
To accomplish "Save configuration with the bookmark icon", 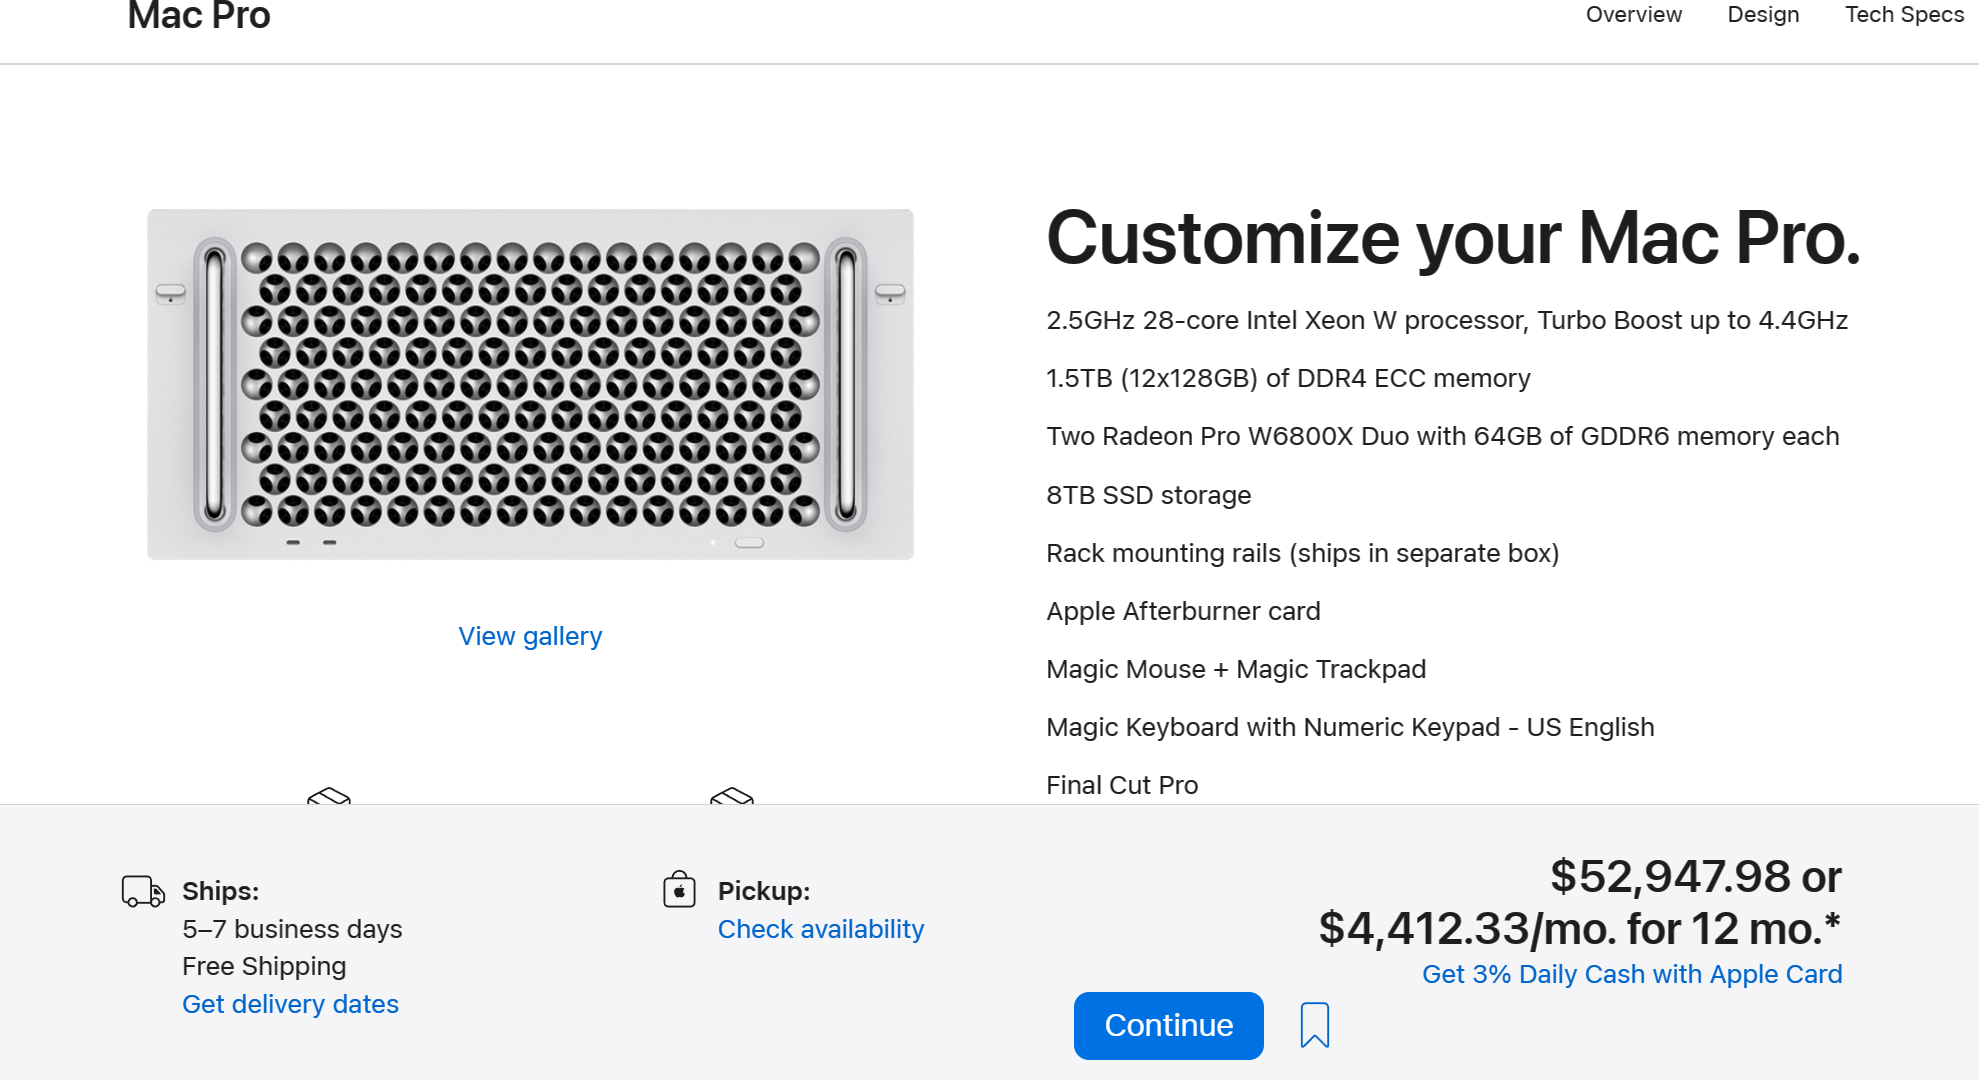I will pyautogui.click(x=1315, y=1025).
